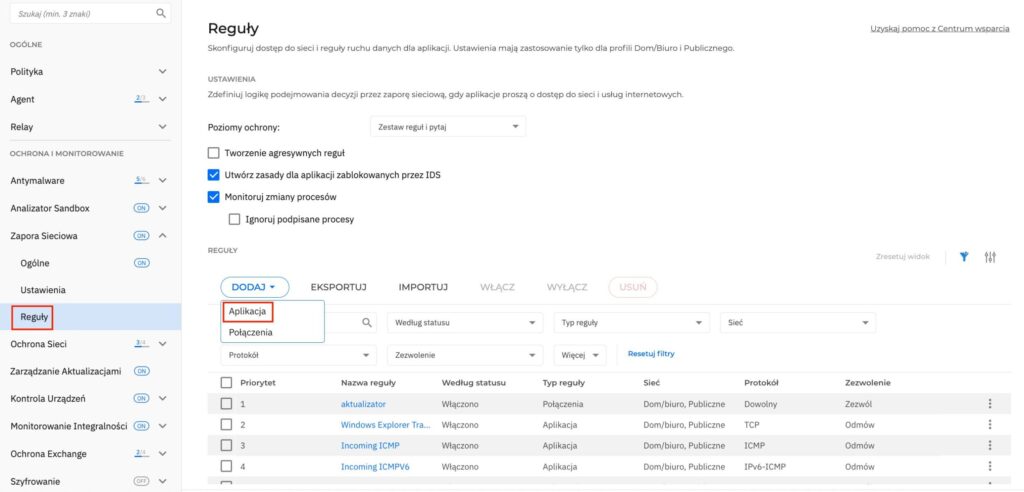Click the DODAJ button

point(255,287)
